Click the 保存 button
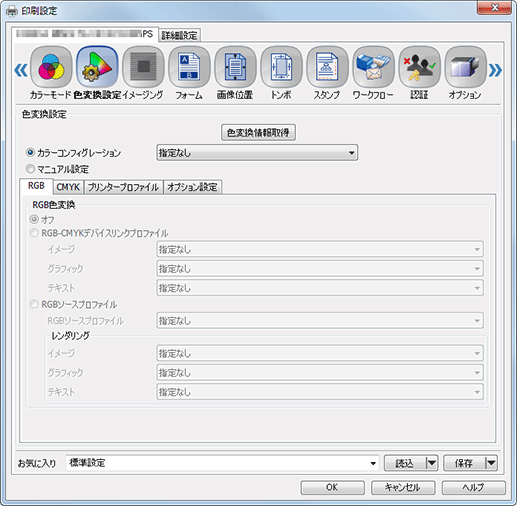The height and width of the screenshot is (506, 517). [x=464, y=463]
